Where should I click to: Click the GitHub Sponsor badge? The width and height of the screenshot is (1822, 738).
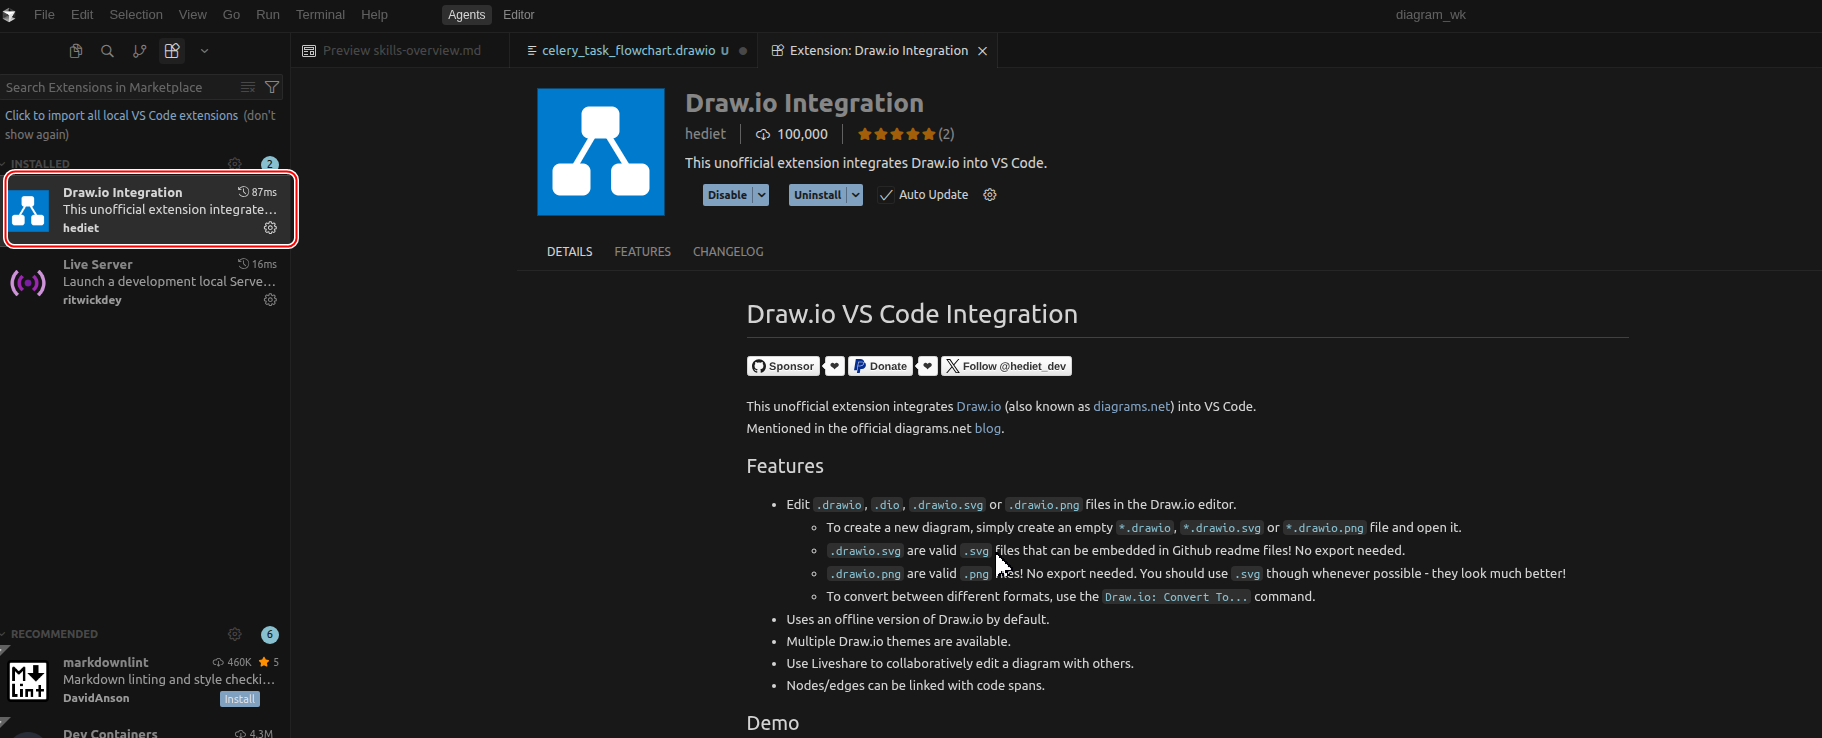[783, 366]
